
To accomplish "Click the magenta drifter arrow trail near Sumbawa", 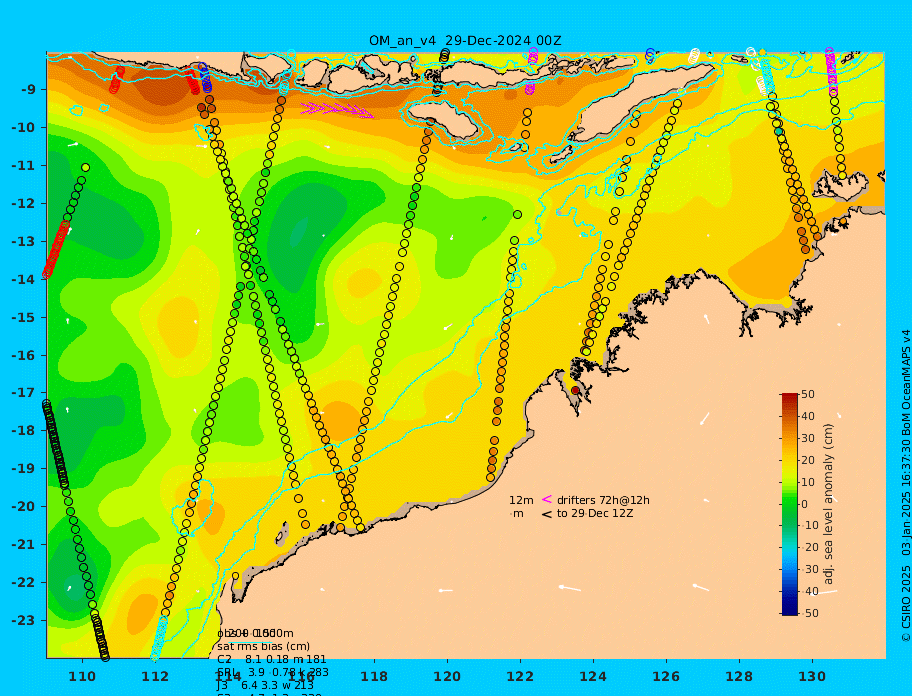I will pos(337,109).
